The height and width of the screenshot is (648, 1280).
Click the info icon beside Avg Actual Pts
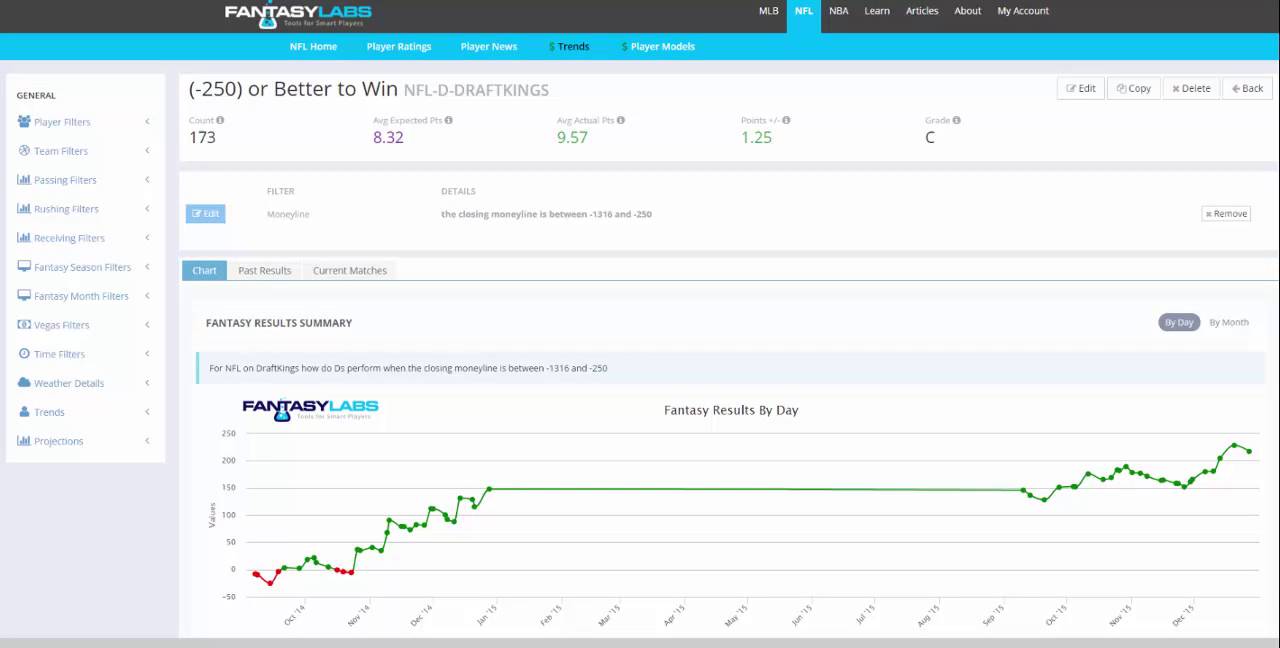pyautogui.click(x=621, y=120)
